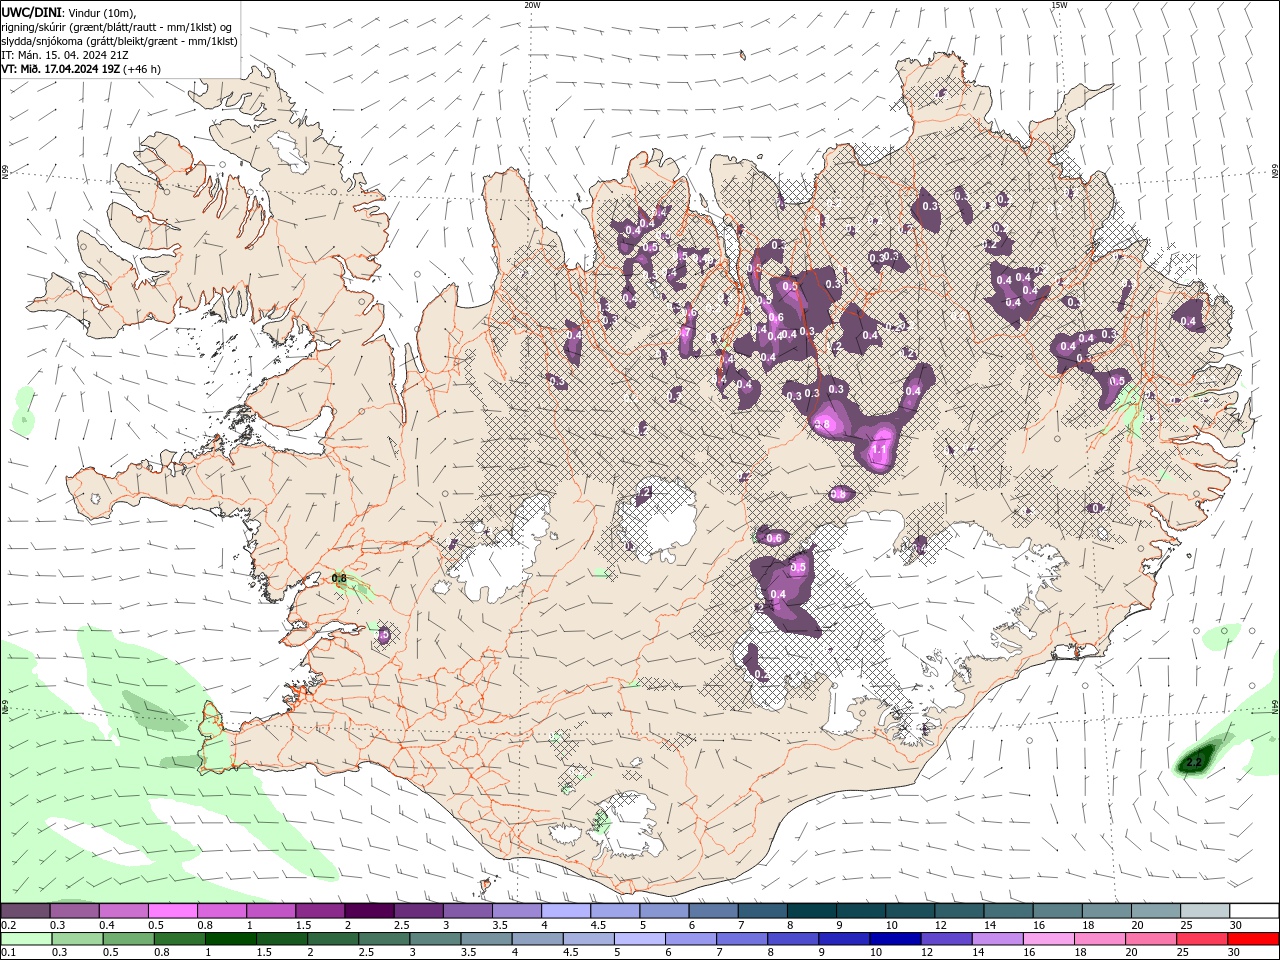
Task: Select the 1.5 swatch in the purple snow legend
Action: [320, 911]
